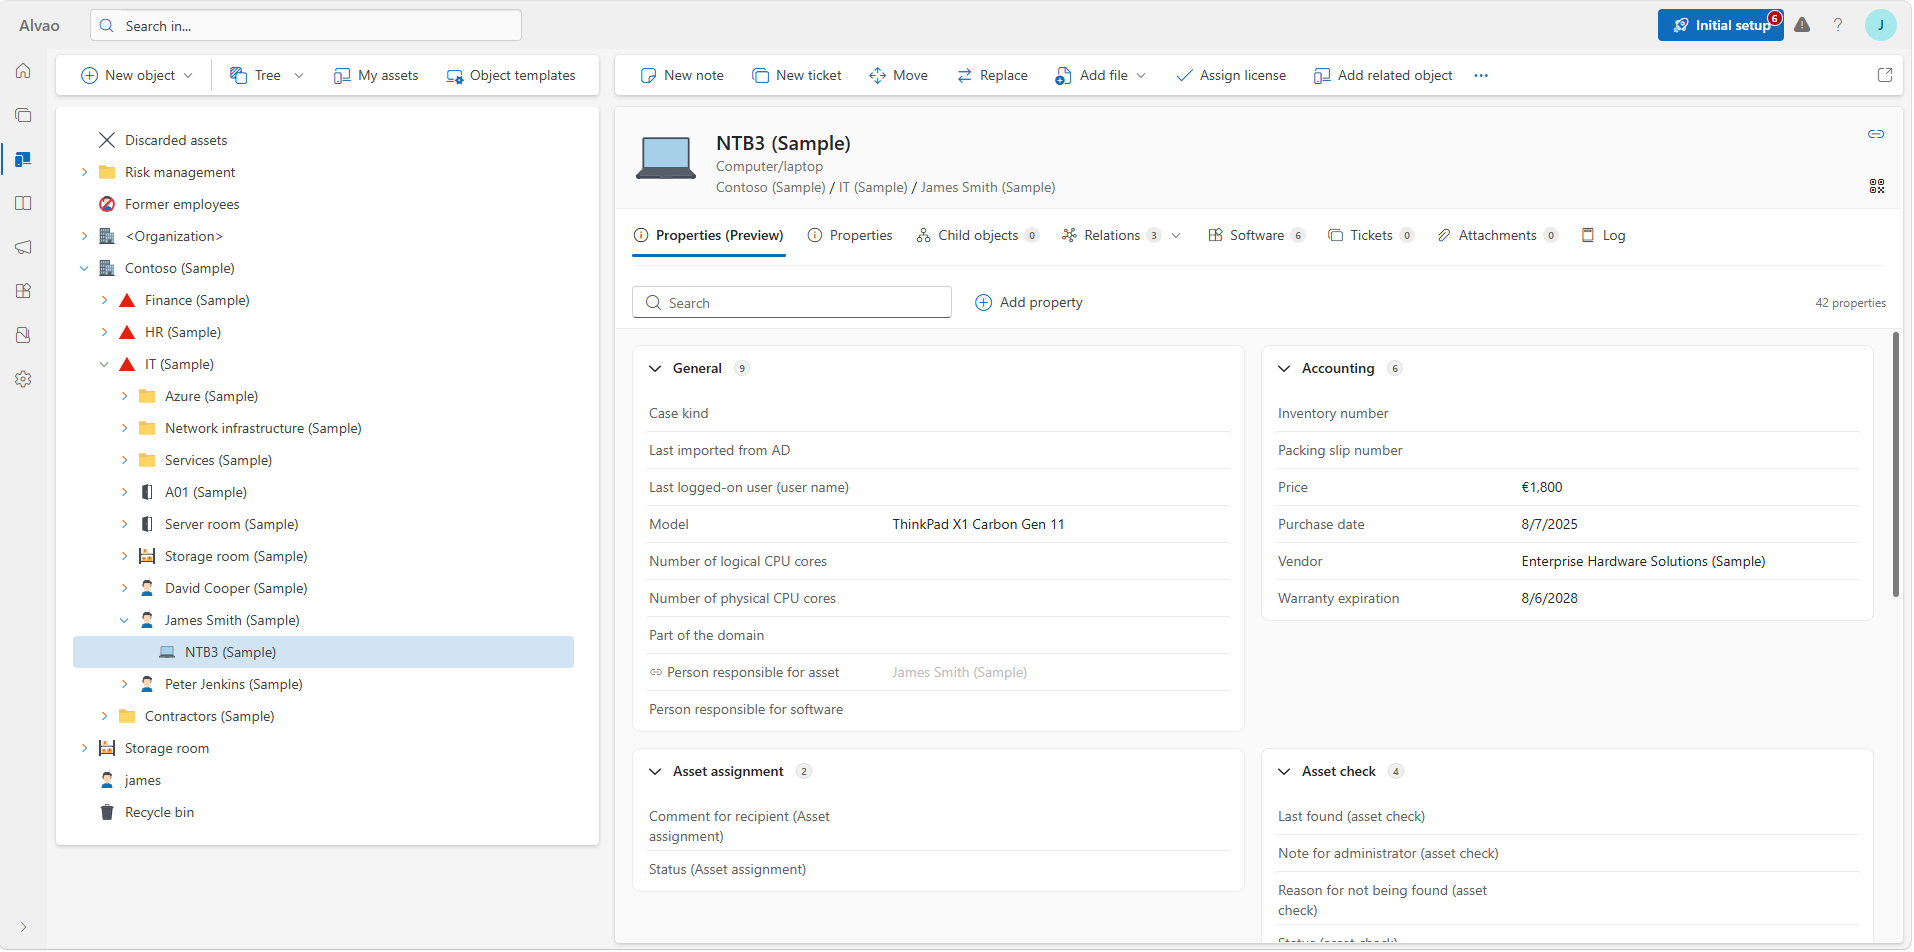Screen dimensions: 1914x952
Task: Click the Initial setup button
Action: click(x=1720, y=25)
